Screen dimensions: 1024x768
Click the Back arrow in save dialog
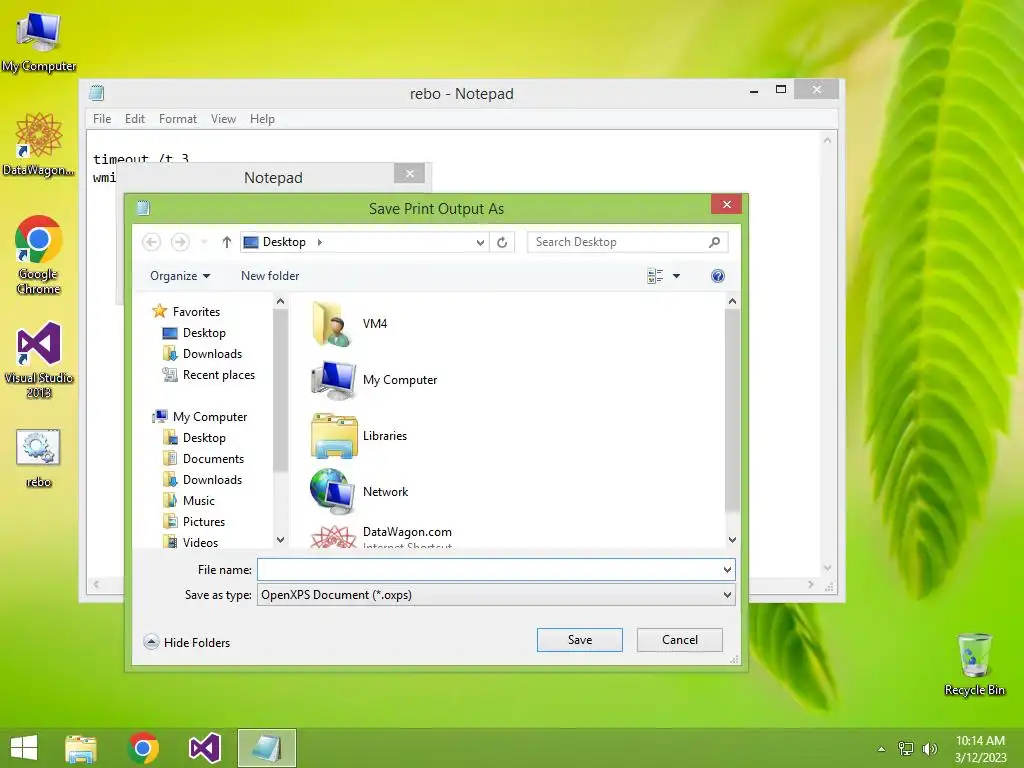152,242
